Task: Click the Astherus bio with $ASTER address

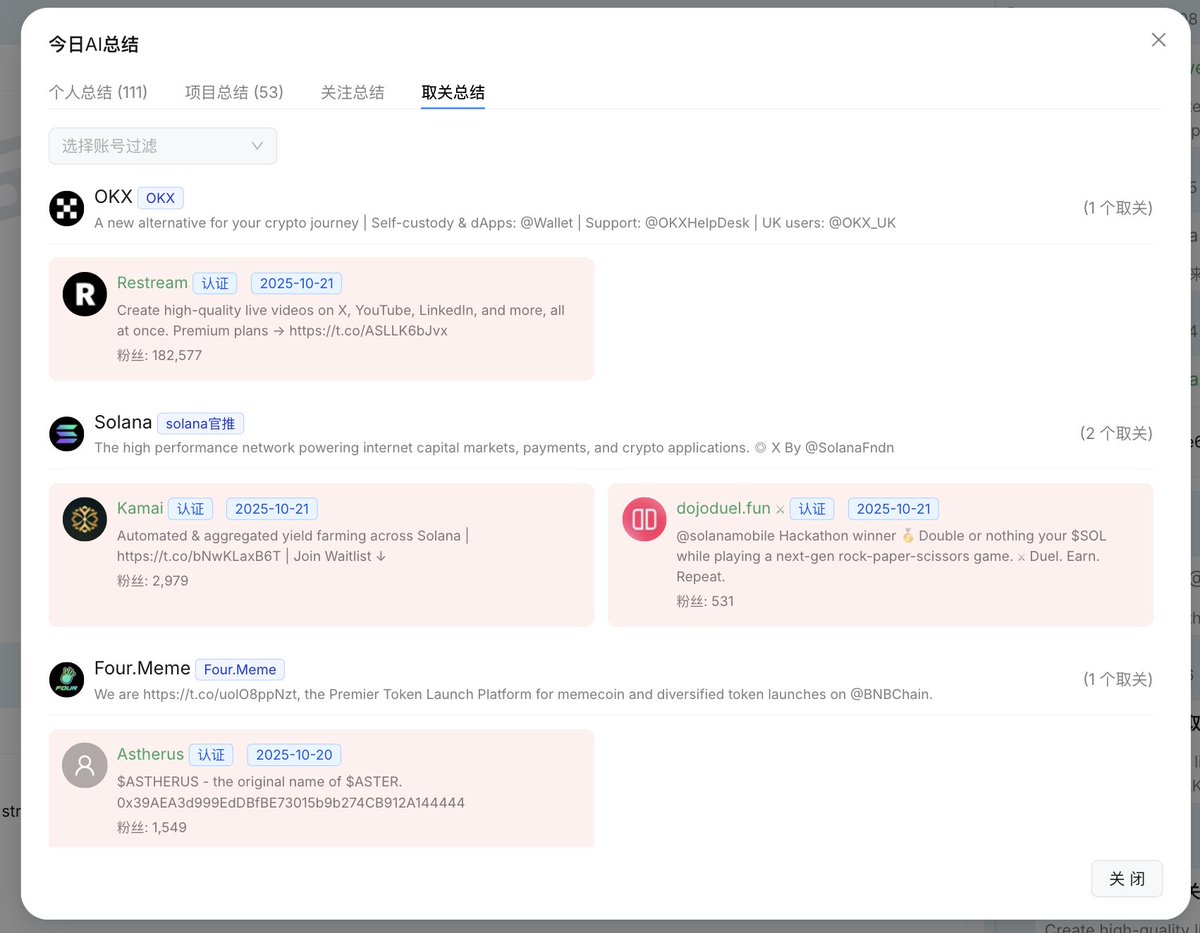Action: (x=291, y=792)
